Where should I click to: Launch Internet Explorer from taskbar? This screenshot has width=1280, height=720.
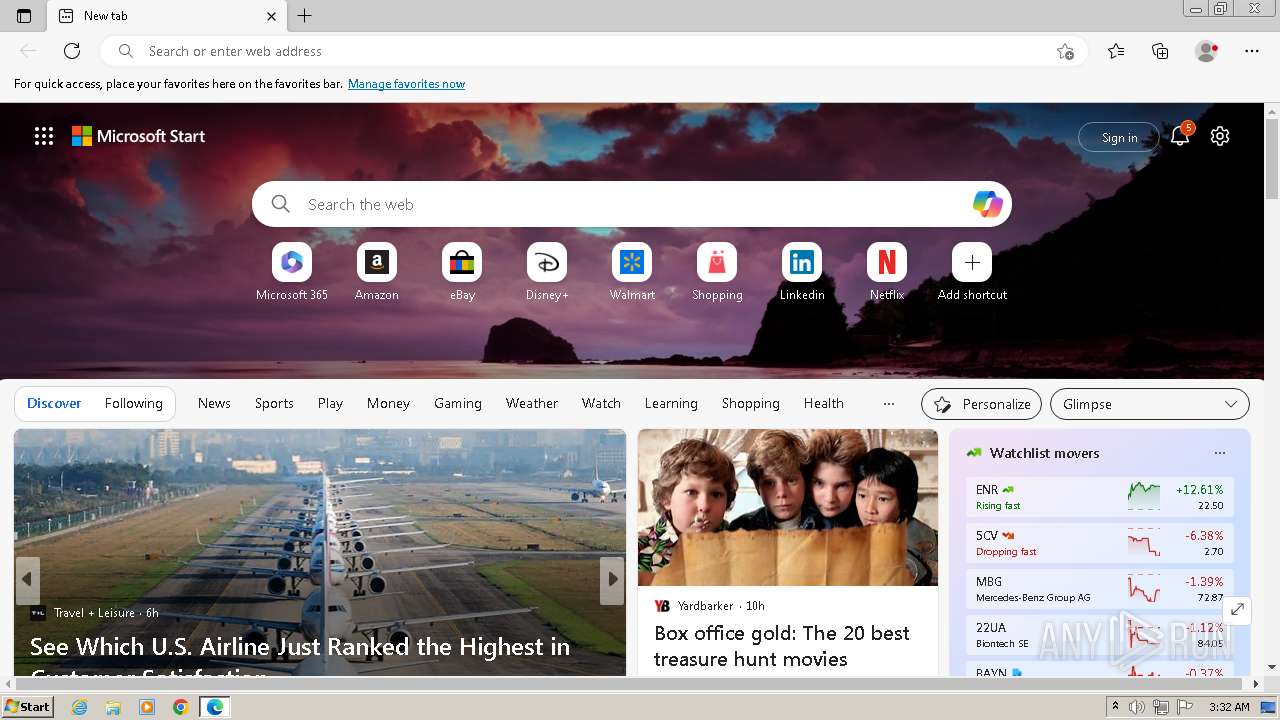tap(80, 707)
